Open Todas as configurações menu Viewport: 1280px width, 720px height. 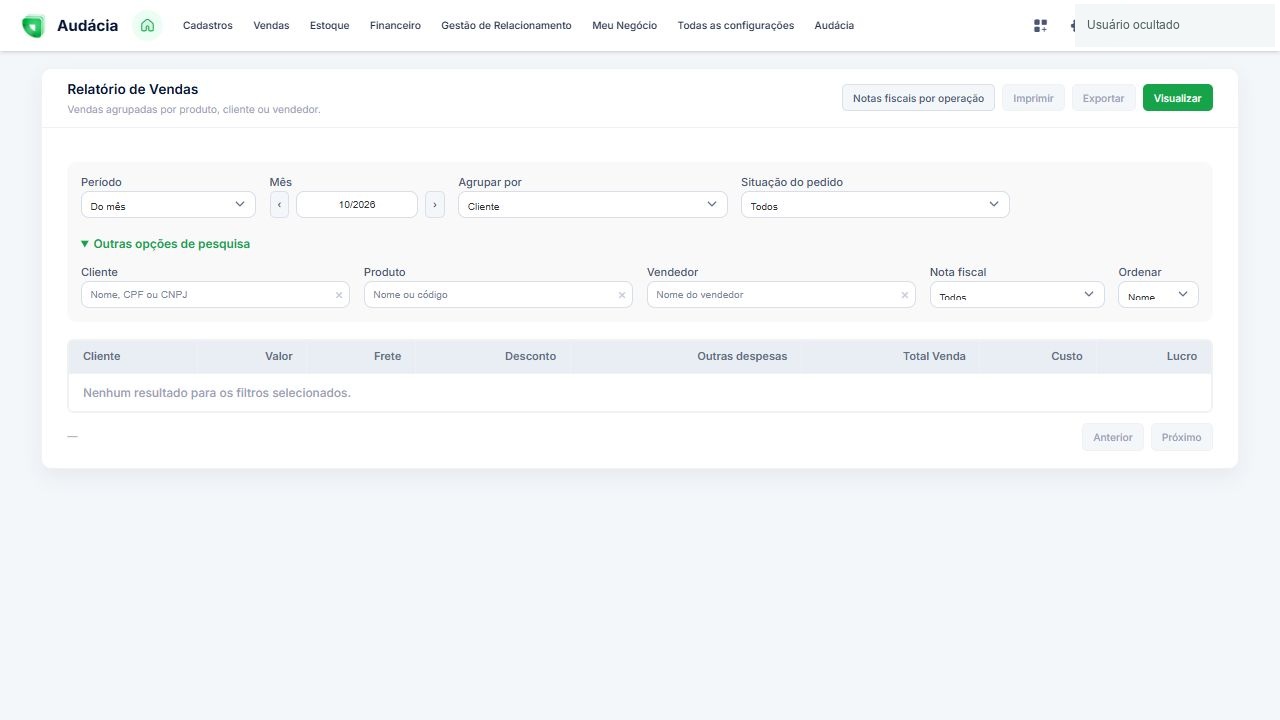point(736,26)
